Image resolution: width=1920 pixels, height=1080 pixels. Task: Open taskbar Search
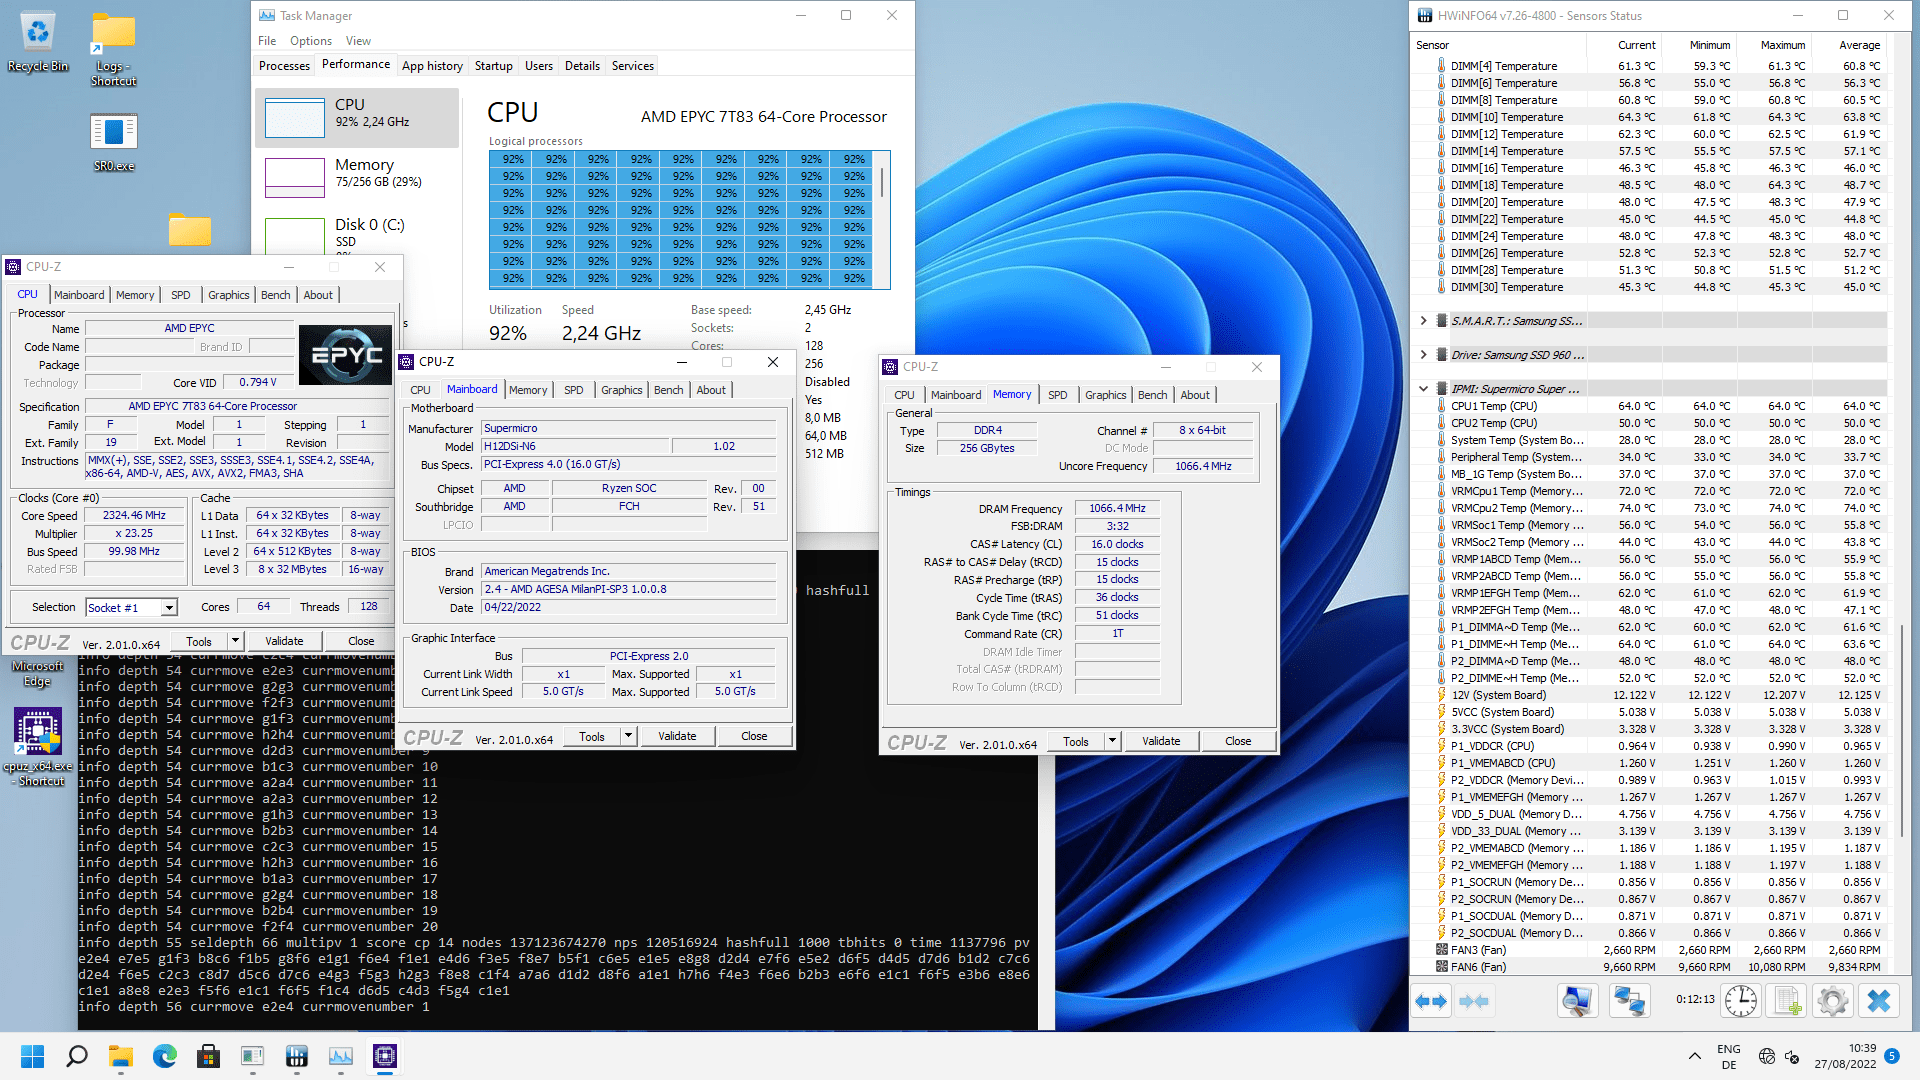point(77,1056)
